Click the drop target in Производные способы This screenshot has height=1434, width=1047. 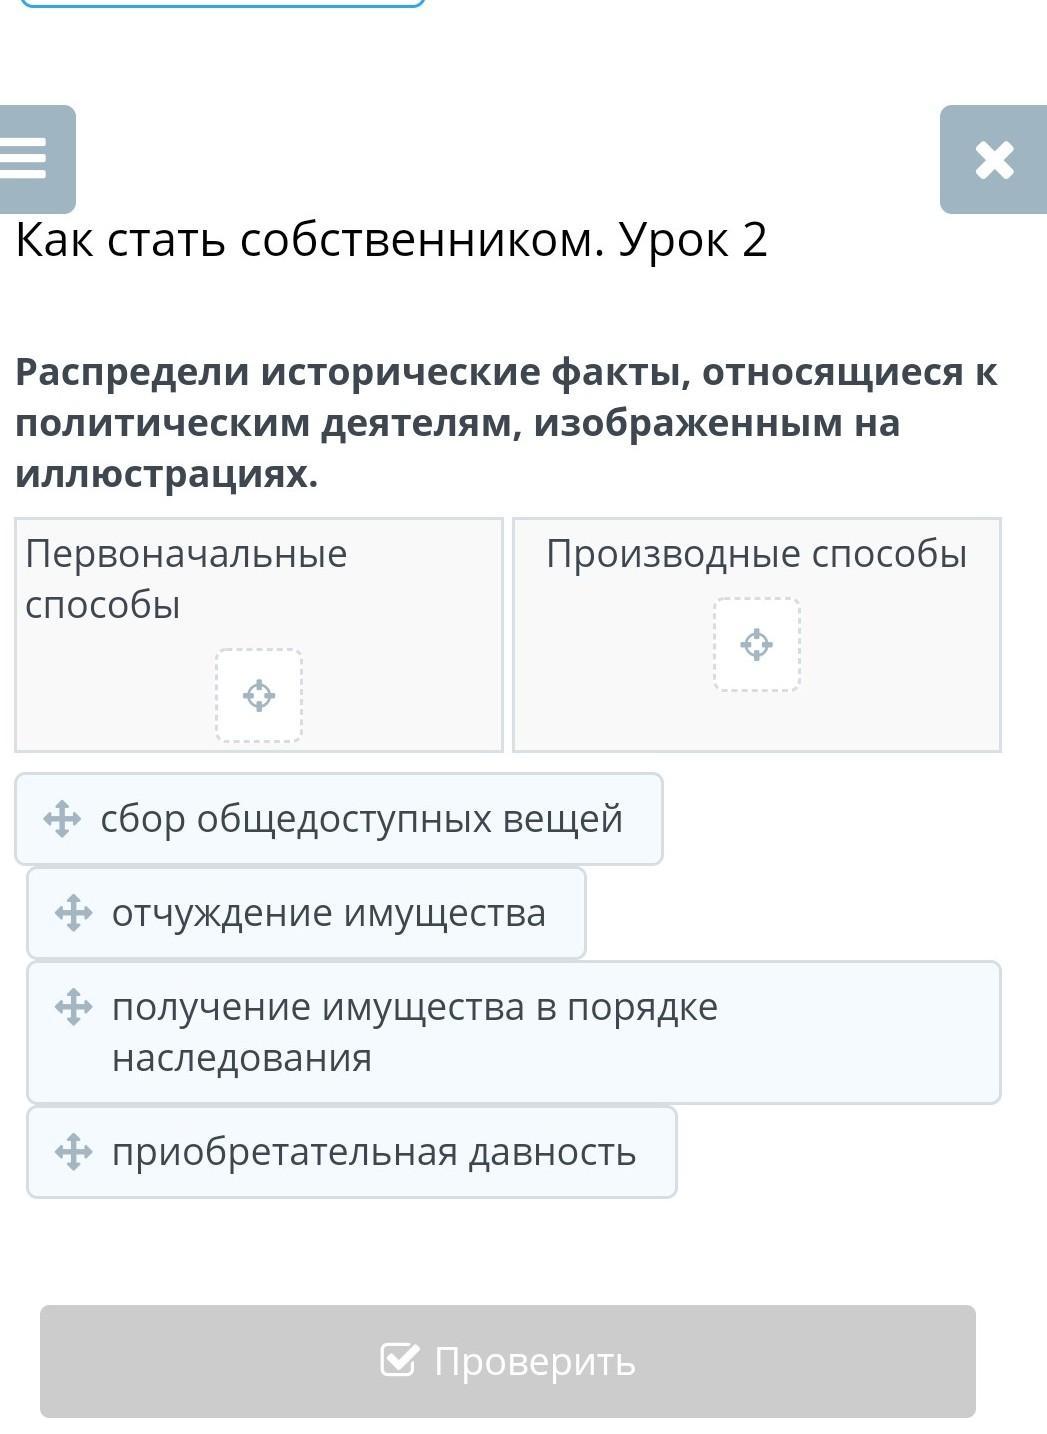click(756, 645)
